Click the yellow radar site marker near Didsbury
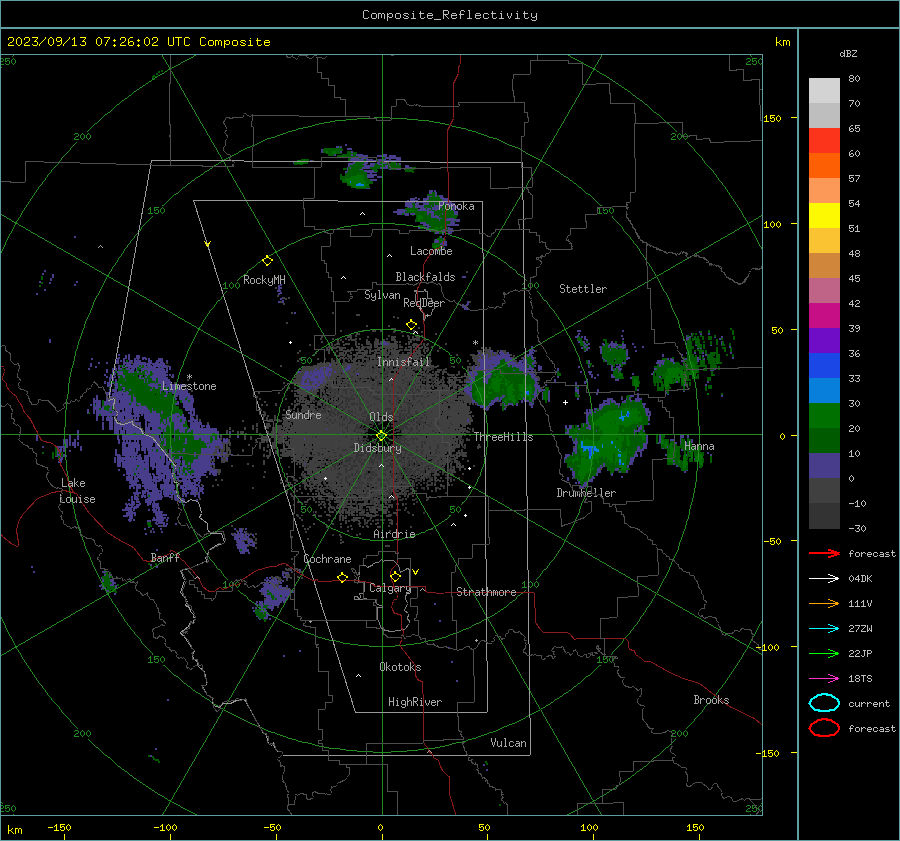 [382, 436]
